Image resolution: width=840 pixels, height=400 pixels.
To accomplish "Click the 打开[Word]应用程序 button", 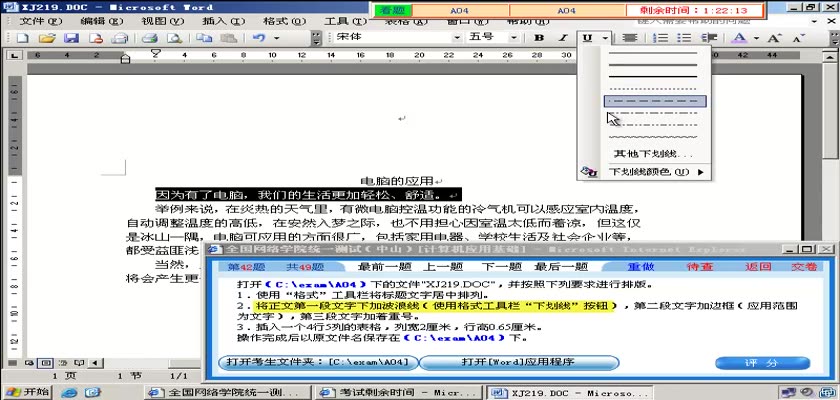I will point(518,363).
